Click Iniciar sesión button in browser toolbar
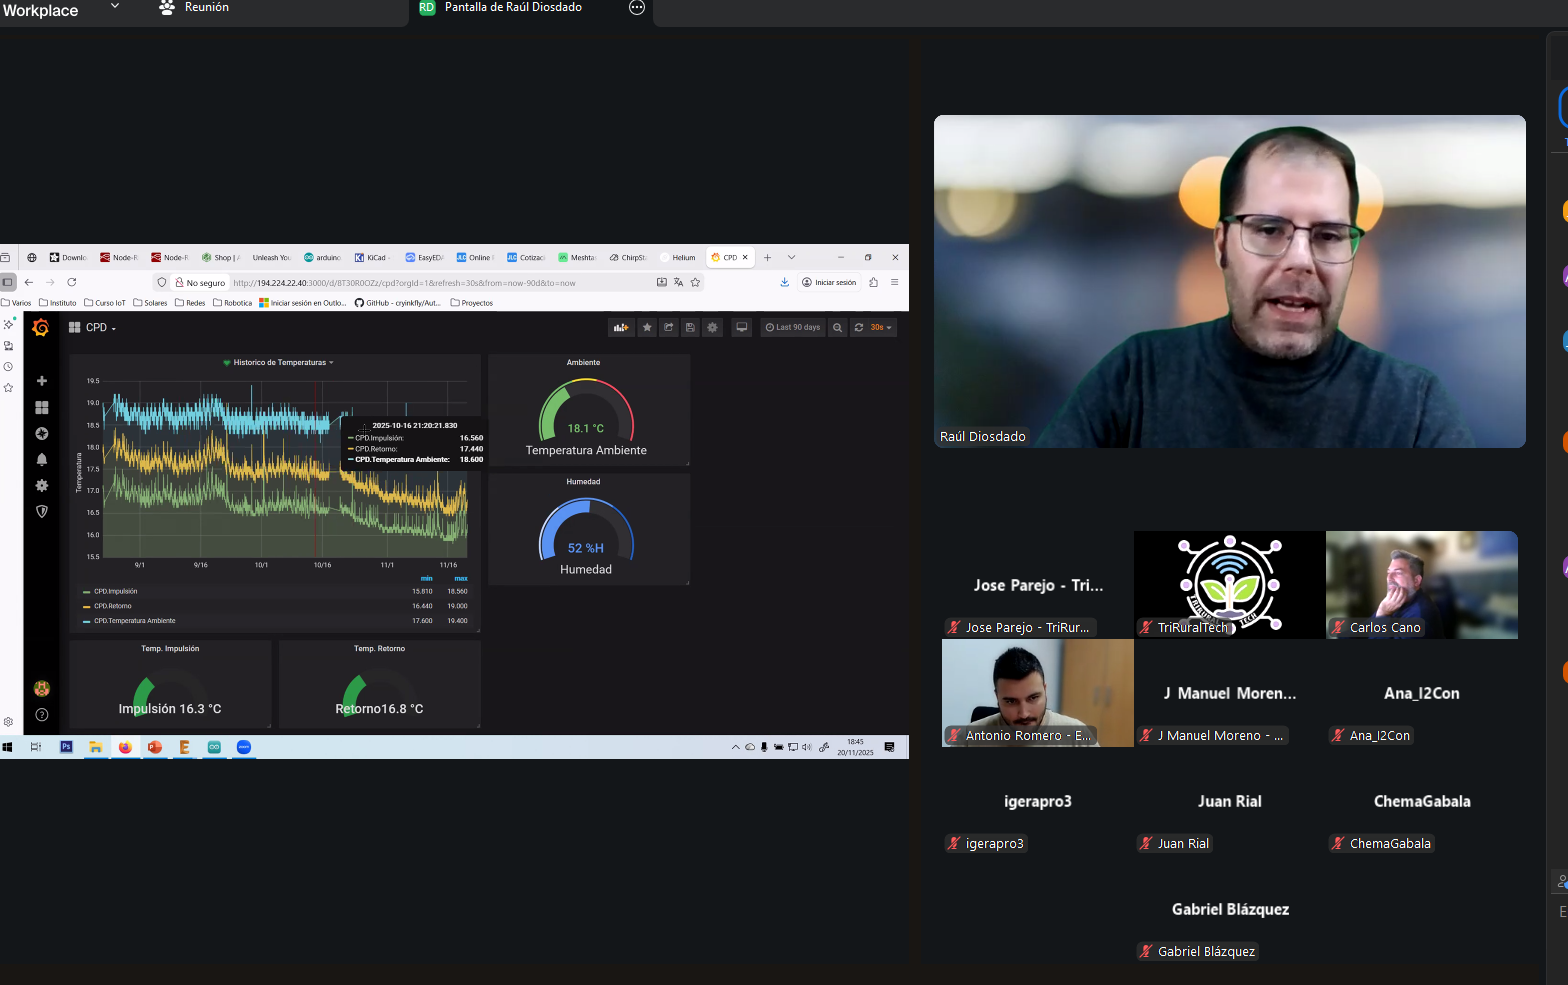 pos(829,283)
